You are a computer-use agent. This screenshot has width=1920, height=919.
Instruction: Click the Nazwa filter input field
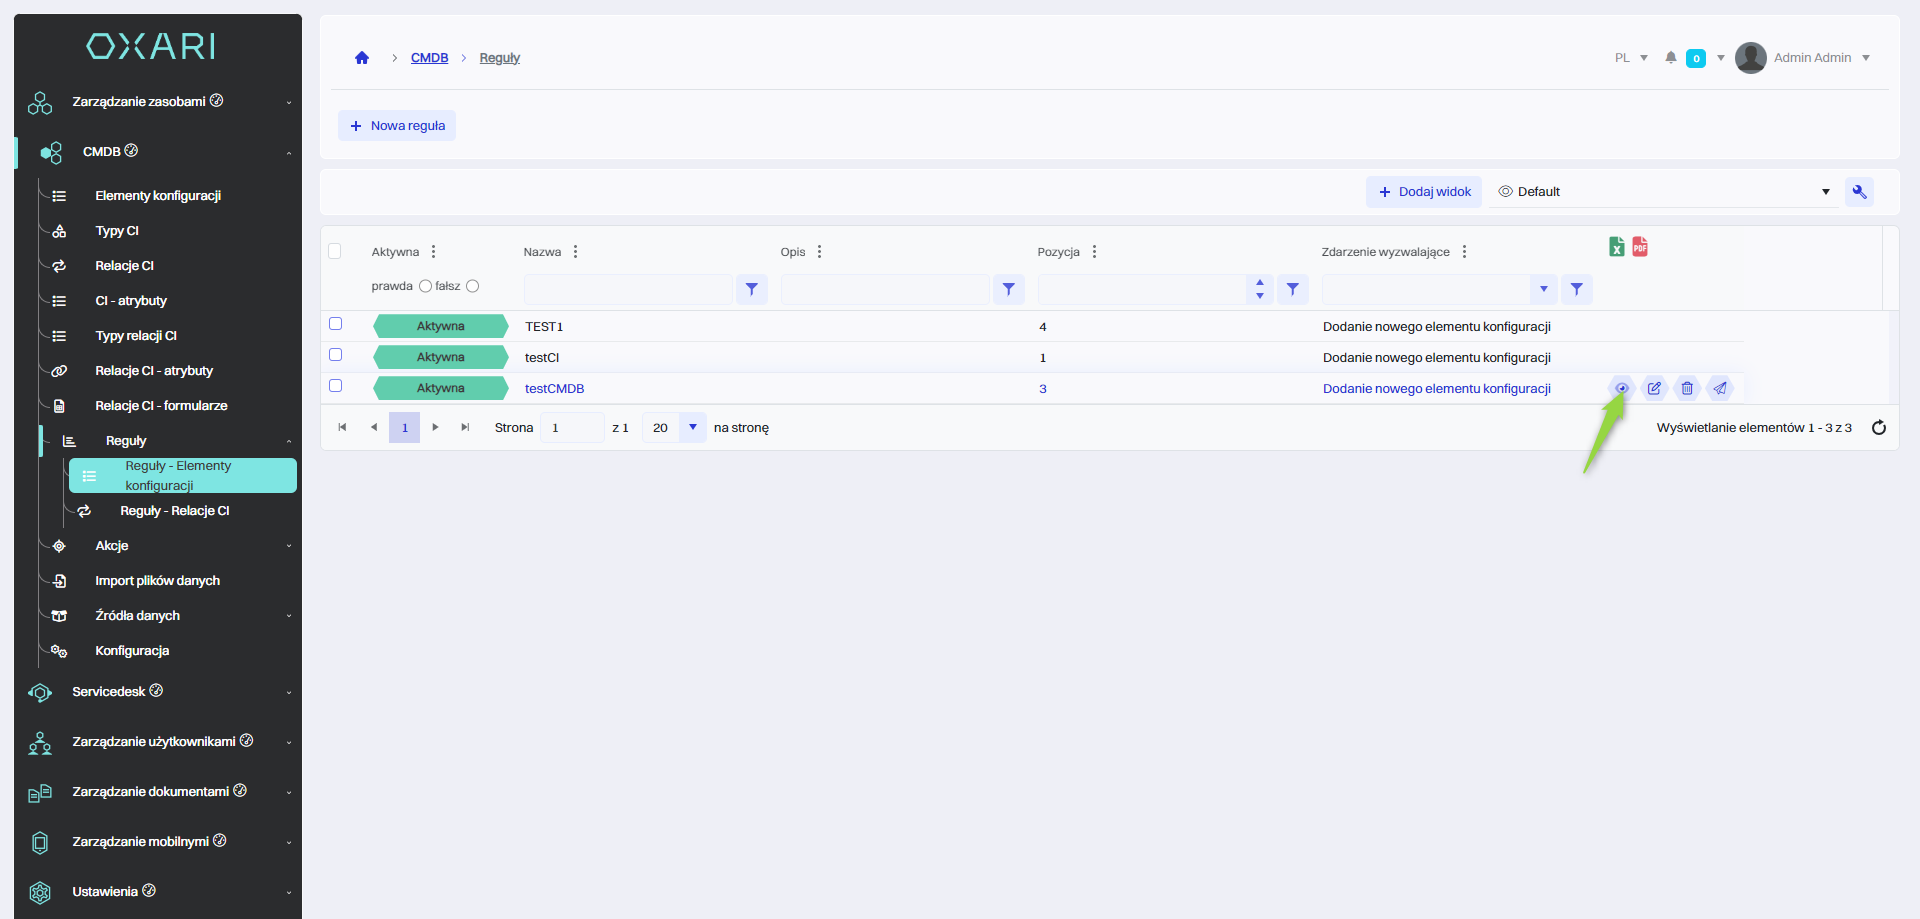pyautogui.click(x=628, y=290)
